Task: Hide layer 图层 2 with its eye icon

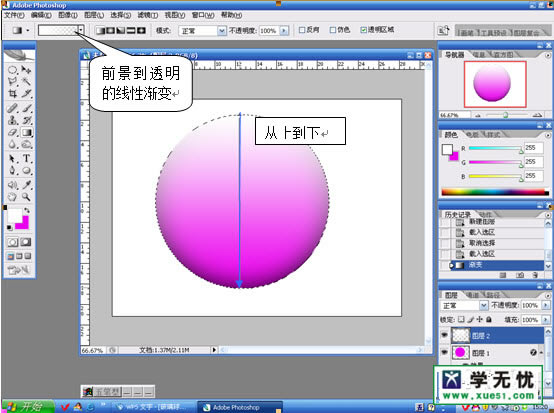Action: pyautogui.click(x=444, y=335)
